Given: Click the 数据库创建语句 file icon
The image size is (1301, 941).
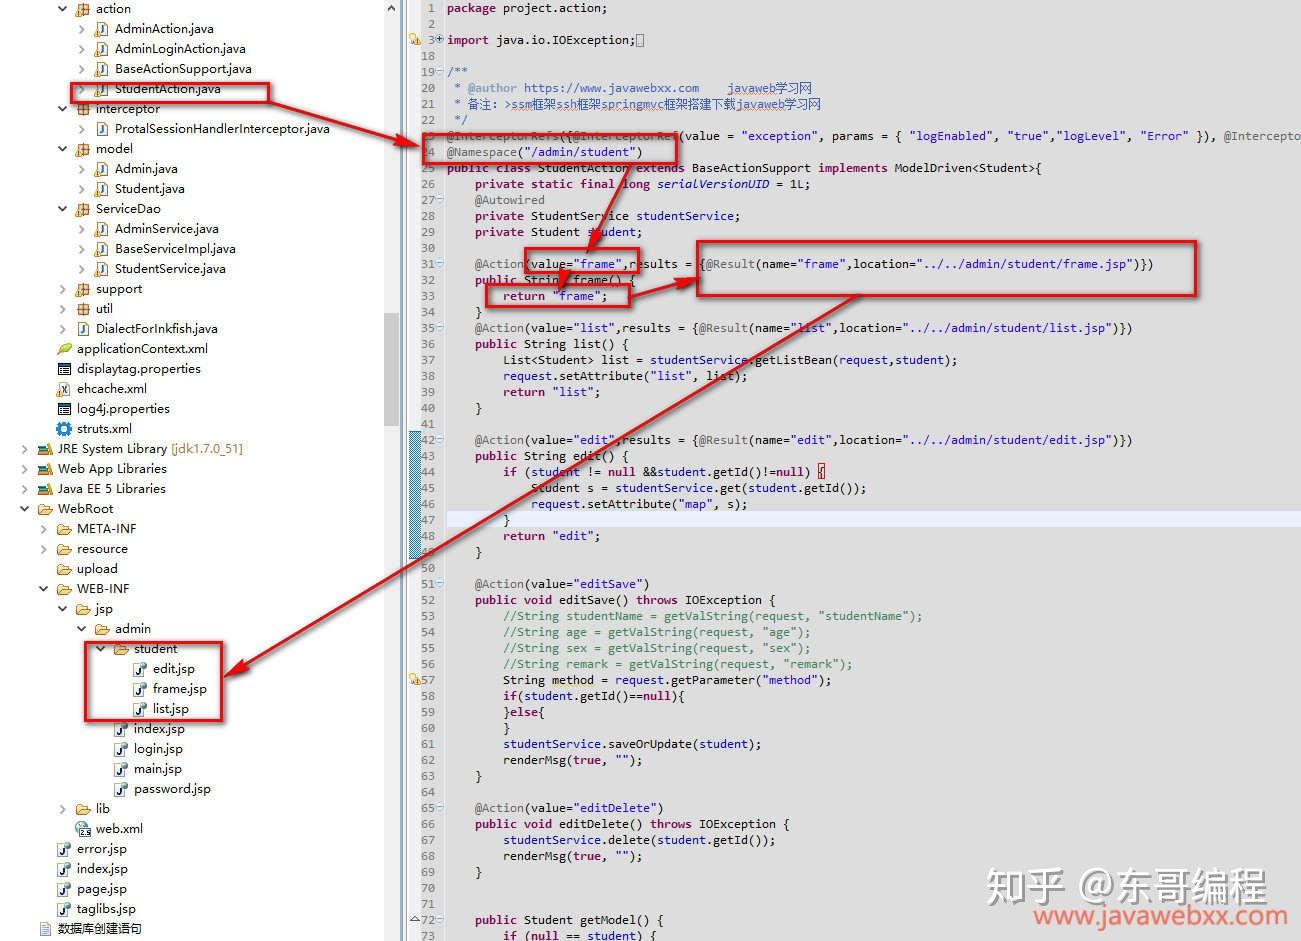Looking at the screenshot, I should [x=45, y=929].
